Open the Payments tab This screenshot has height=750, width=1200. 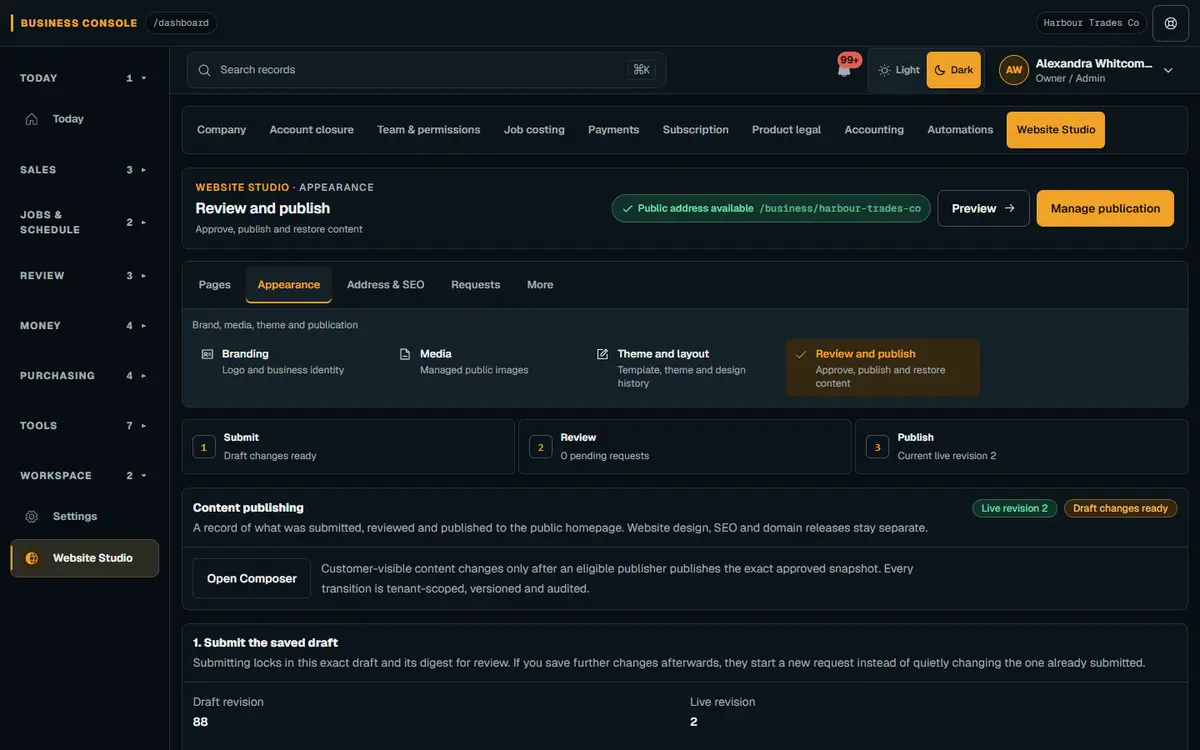[613, 130]
